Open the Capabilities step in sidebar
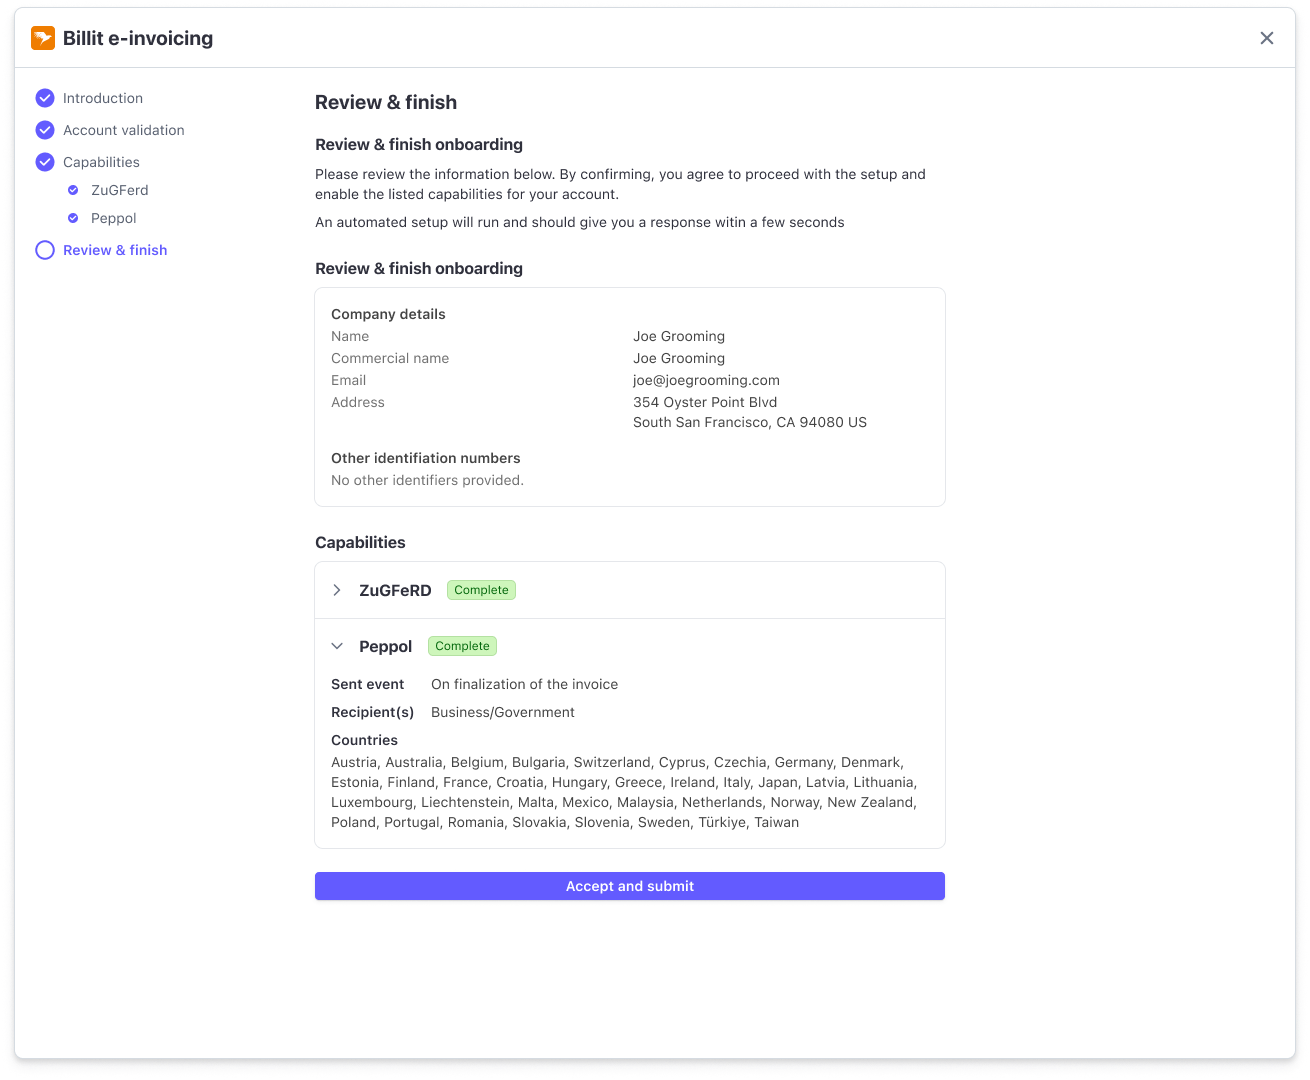1310x1080 pixels. [x=101, y=162]
